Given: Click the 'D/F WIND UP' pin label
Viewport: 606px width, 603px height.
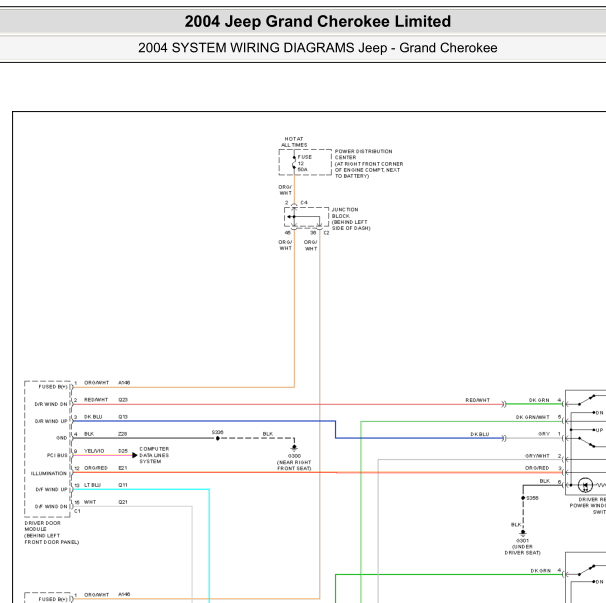Looking at the screenshot, I should pos(51,489).
